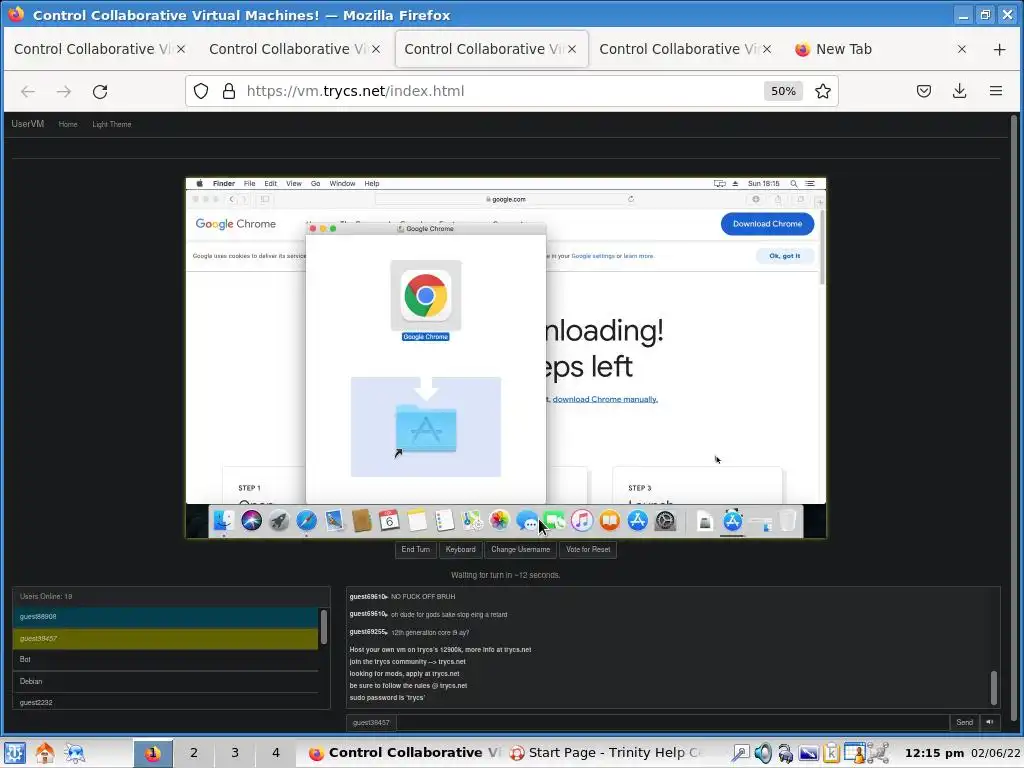Viewport: 1024px width, 768px height.
Task: Click the padlock site information icon
Action: [229, 91]
